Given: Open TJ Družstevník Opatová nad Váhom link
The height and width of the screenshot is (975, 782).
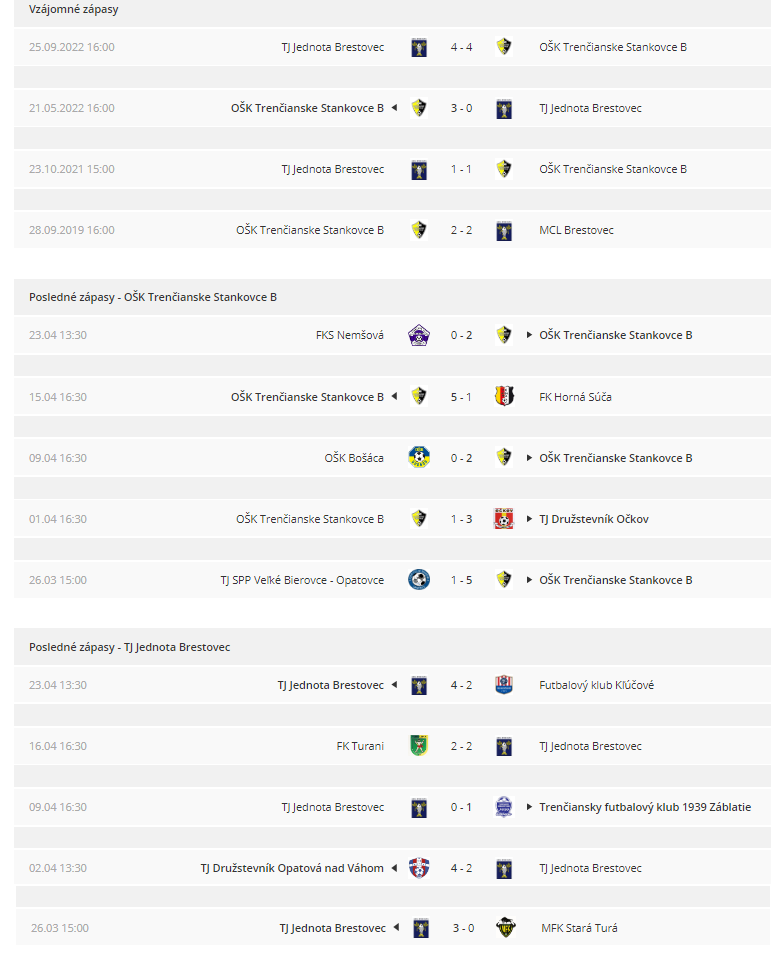Looking at the screenshot, I should click(x=292, y=868).
